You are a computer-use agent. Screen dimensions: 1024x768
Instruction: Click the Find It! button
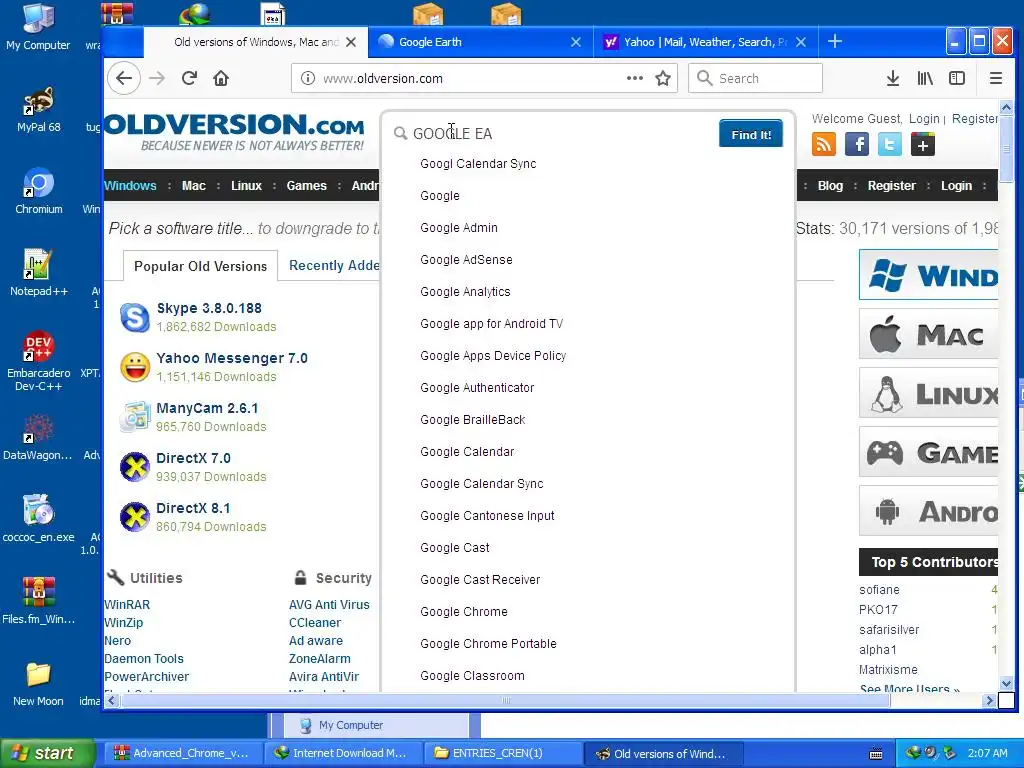tap(751, 134)
